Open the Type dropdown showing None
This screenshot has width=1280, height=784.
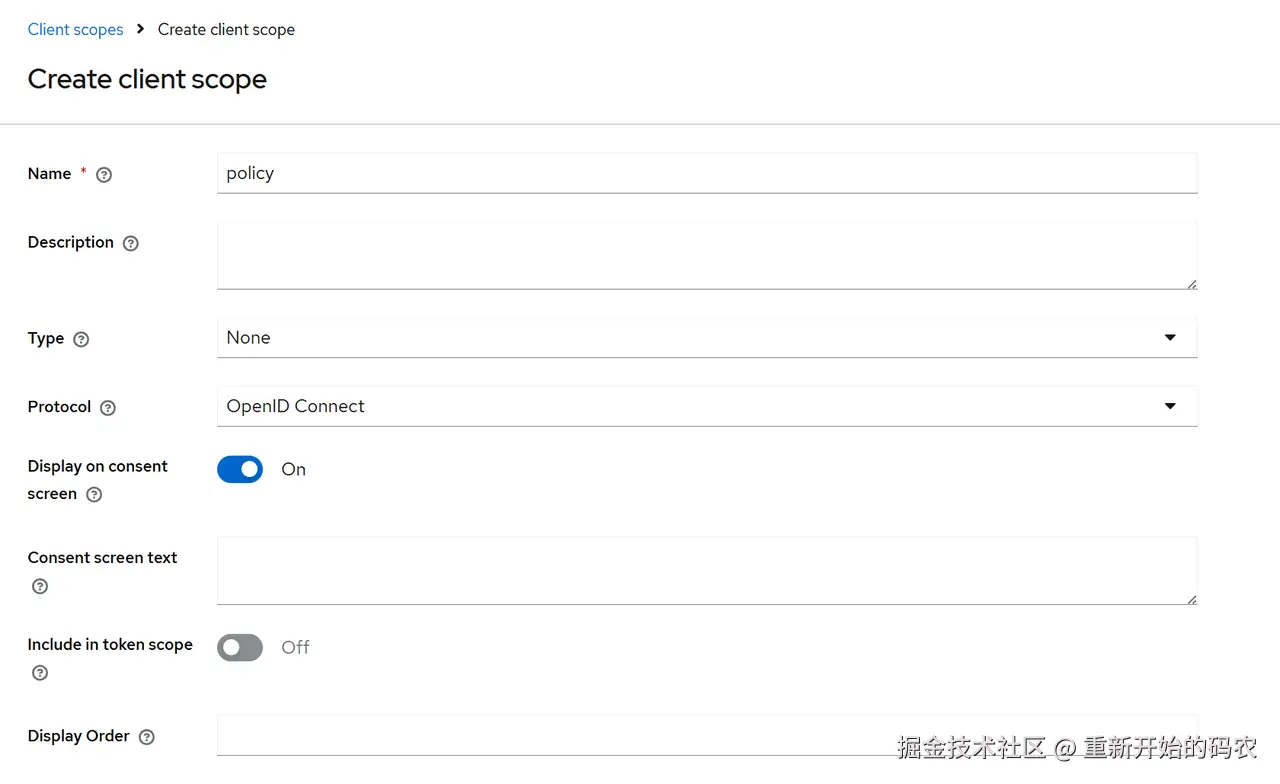point(690,338)
